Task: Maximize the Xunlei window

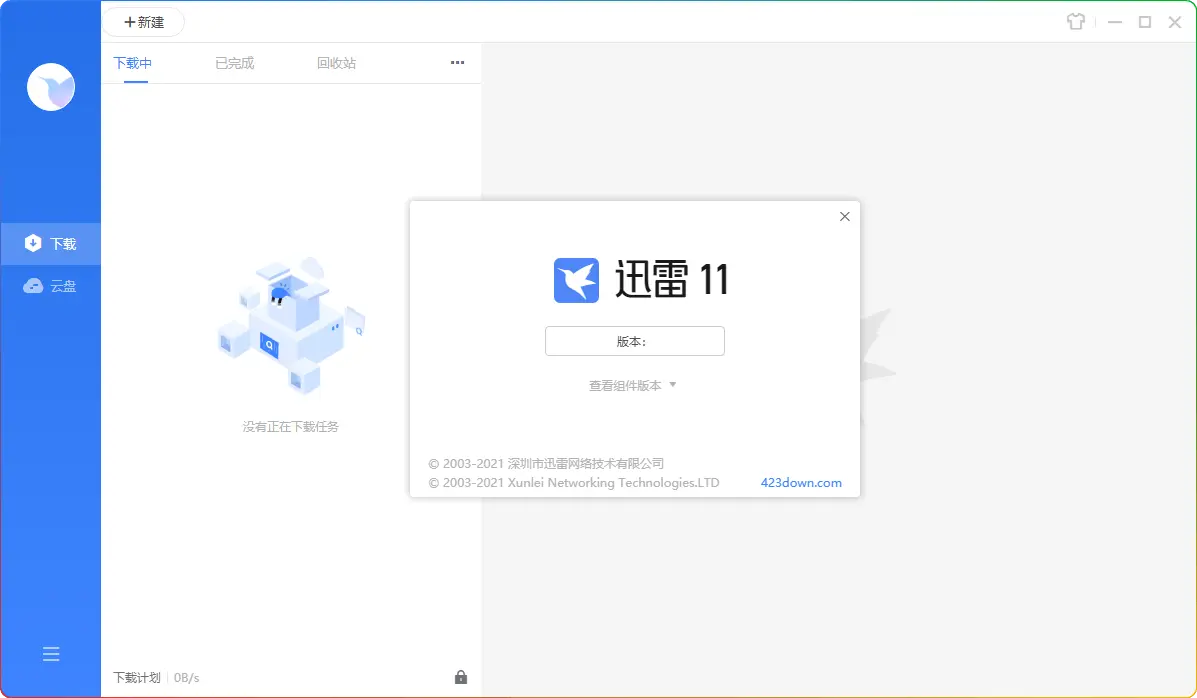Action: coord(1145,22)
